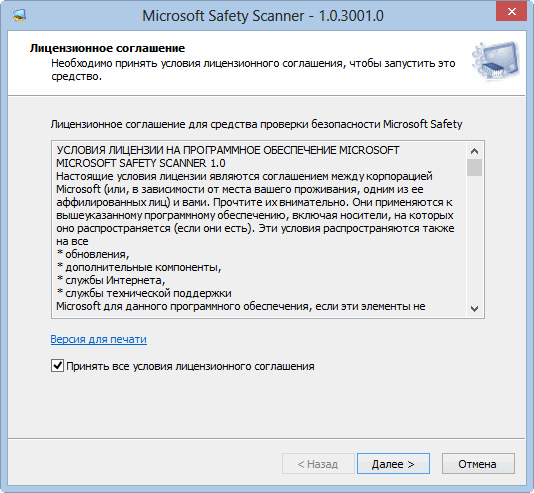Image resolution: width=534 pixels, height=493 pixels.
Task: Click the '* службы Интернета,' line
Action: click(x=111, y=281)
